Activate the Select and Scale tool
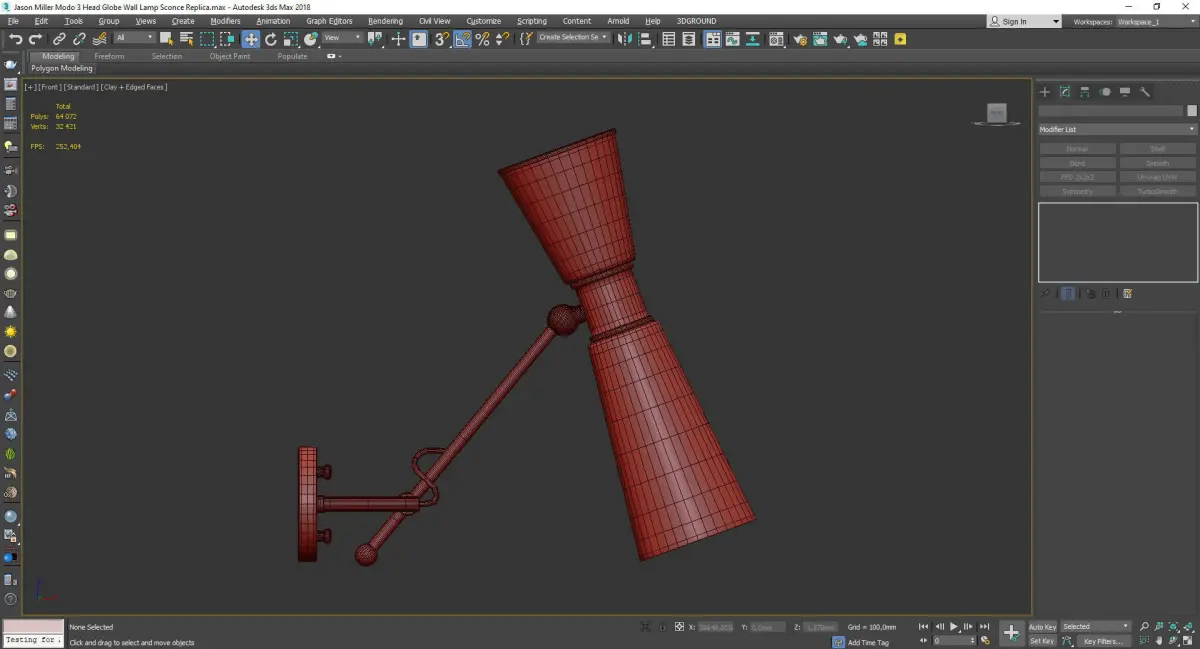The image size is (1200, 649). [290, 39]
